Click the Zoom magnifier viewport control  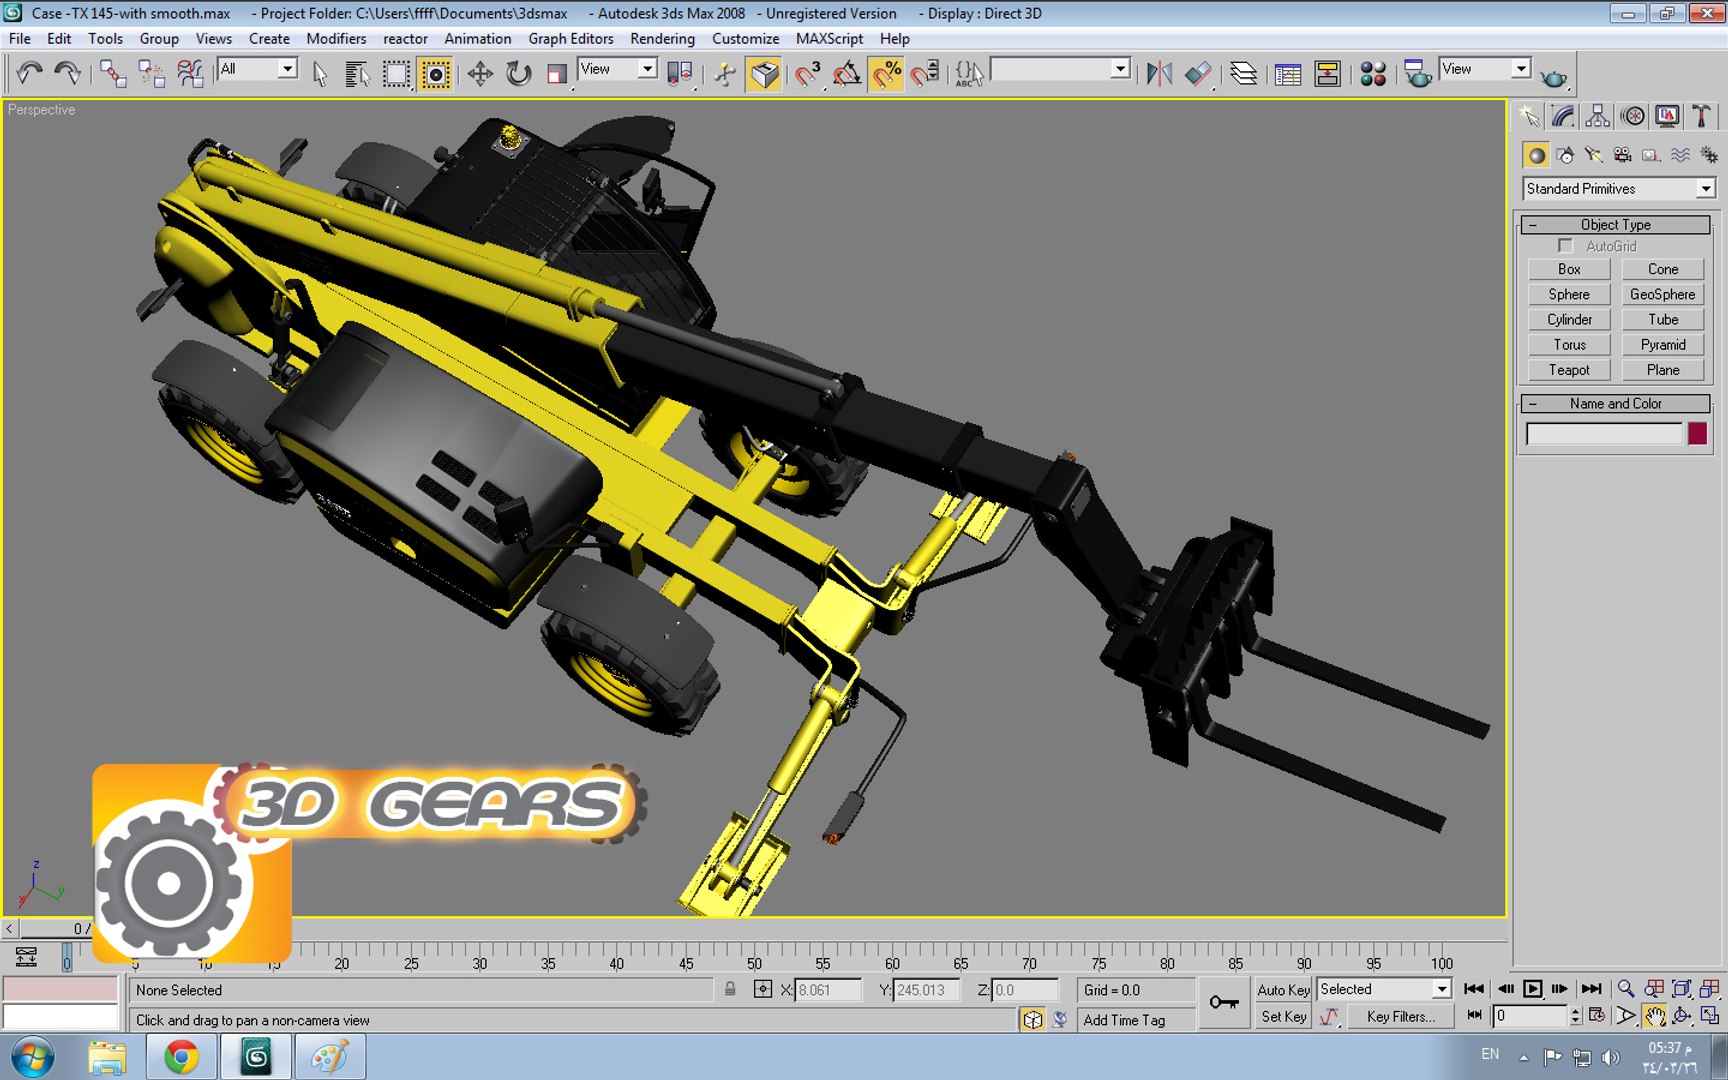point(1626,989)
